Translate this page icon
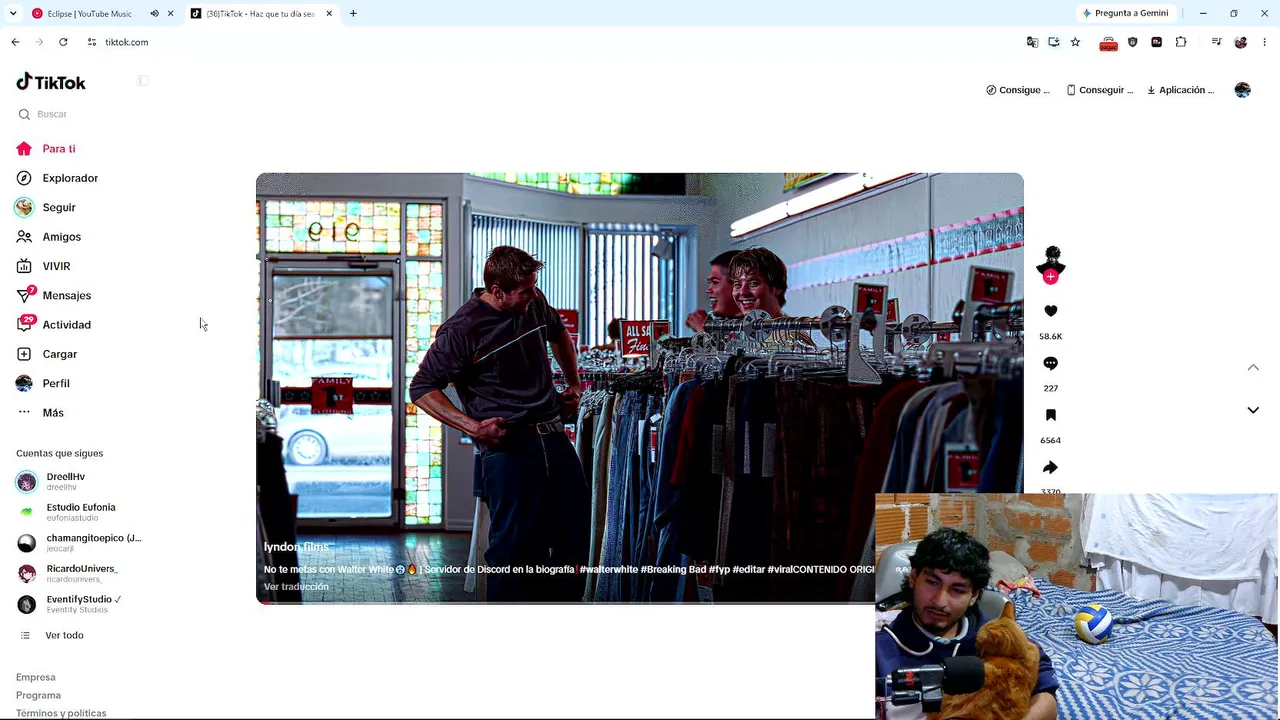Screen dimensions: 1280x720 (1032, 42)
